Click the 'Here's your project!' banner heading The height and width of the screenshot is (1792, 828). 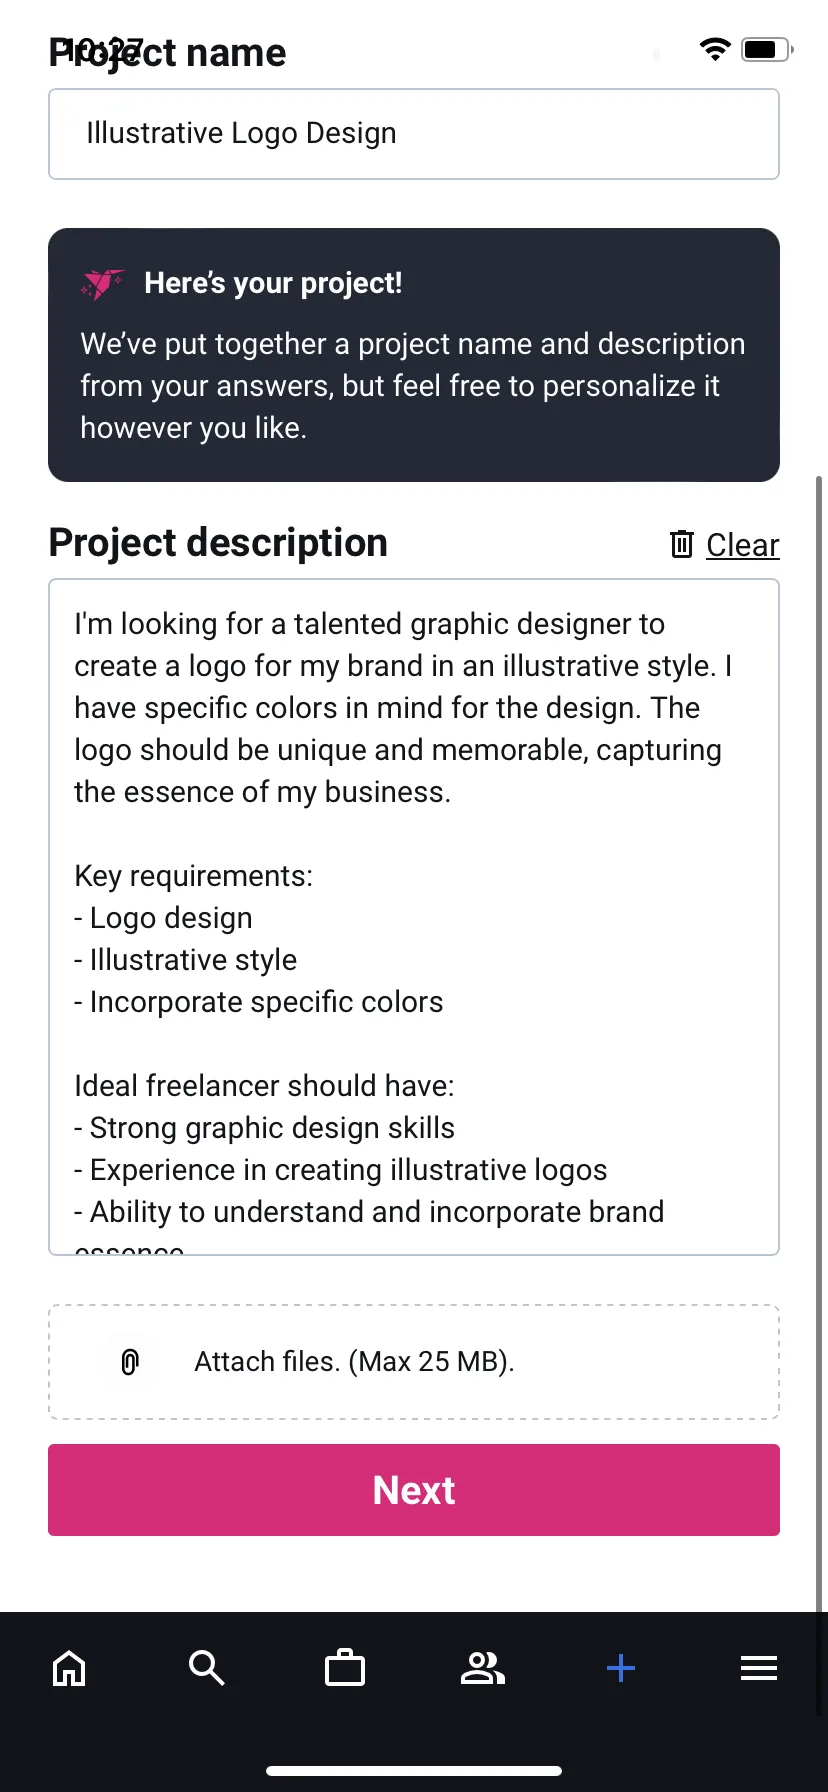coord(273,283)
